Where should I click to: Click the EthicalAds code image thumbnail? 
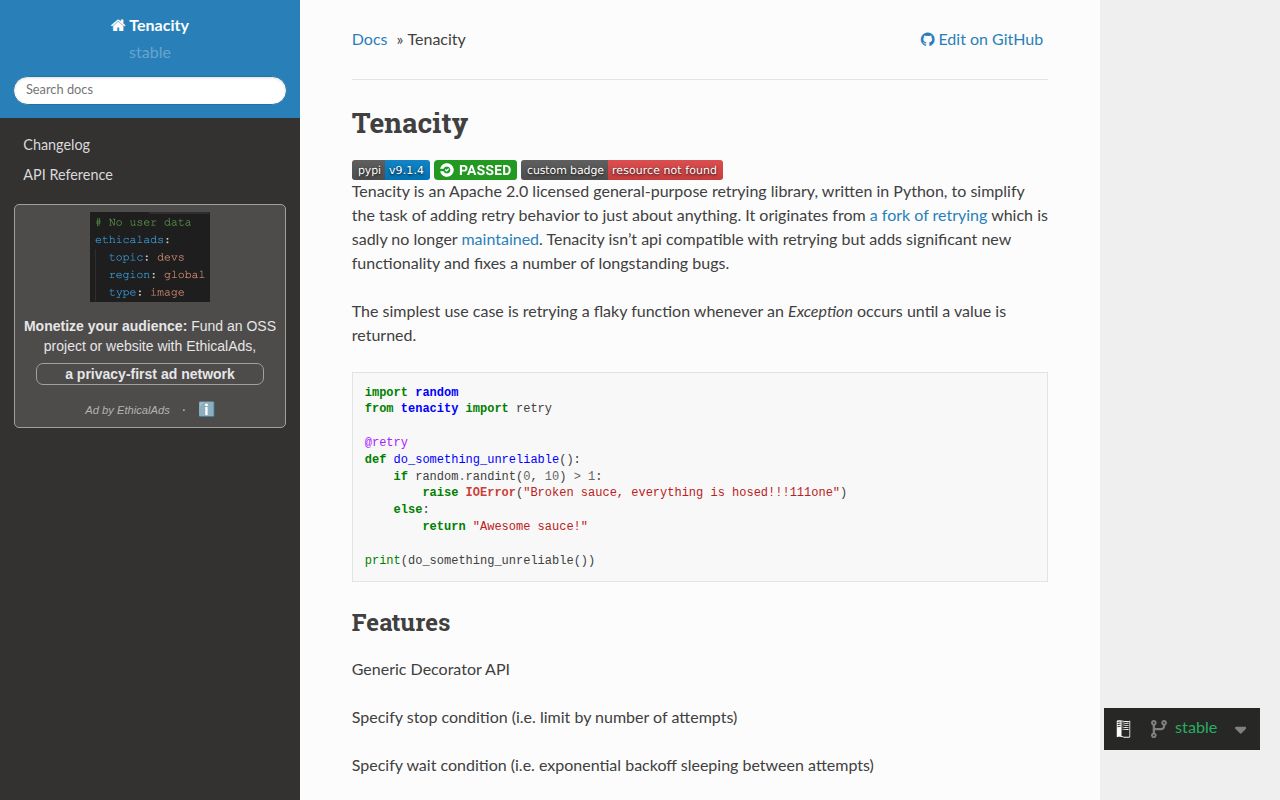click(150, 257)
